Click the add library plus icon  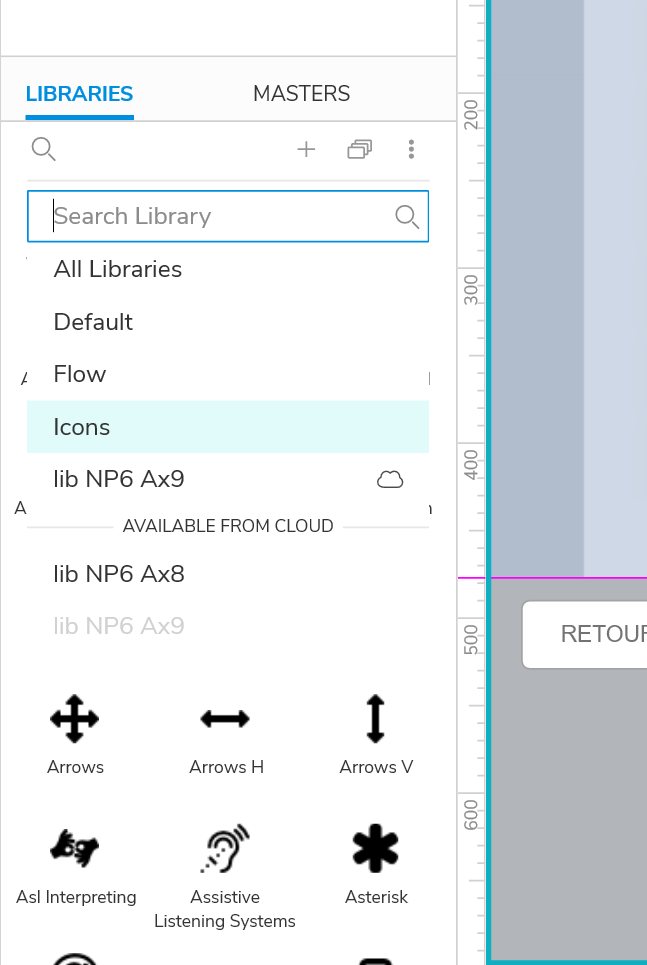[x=306, y=150]
